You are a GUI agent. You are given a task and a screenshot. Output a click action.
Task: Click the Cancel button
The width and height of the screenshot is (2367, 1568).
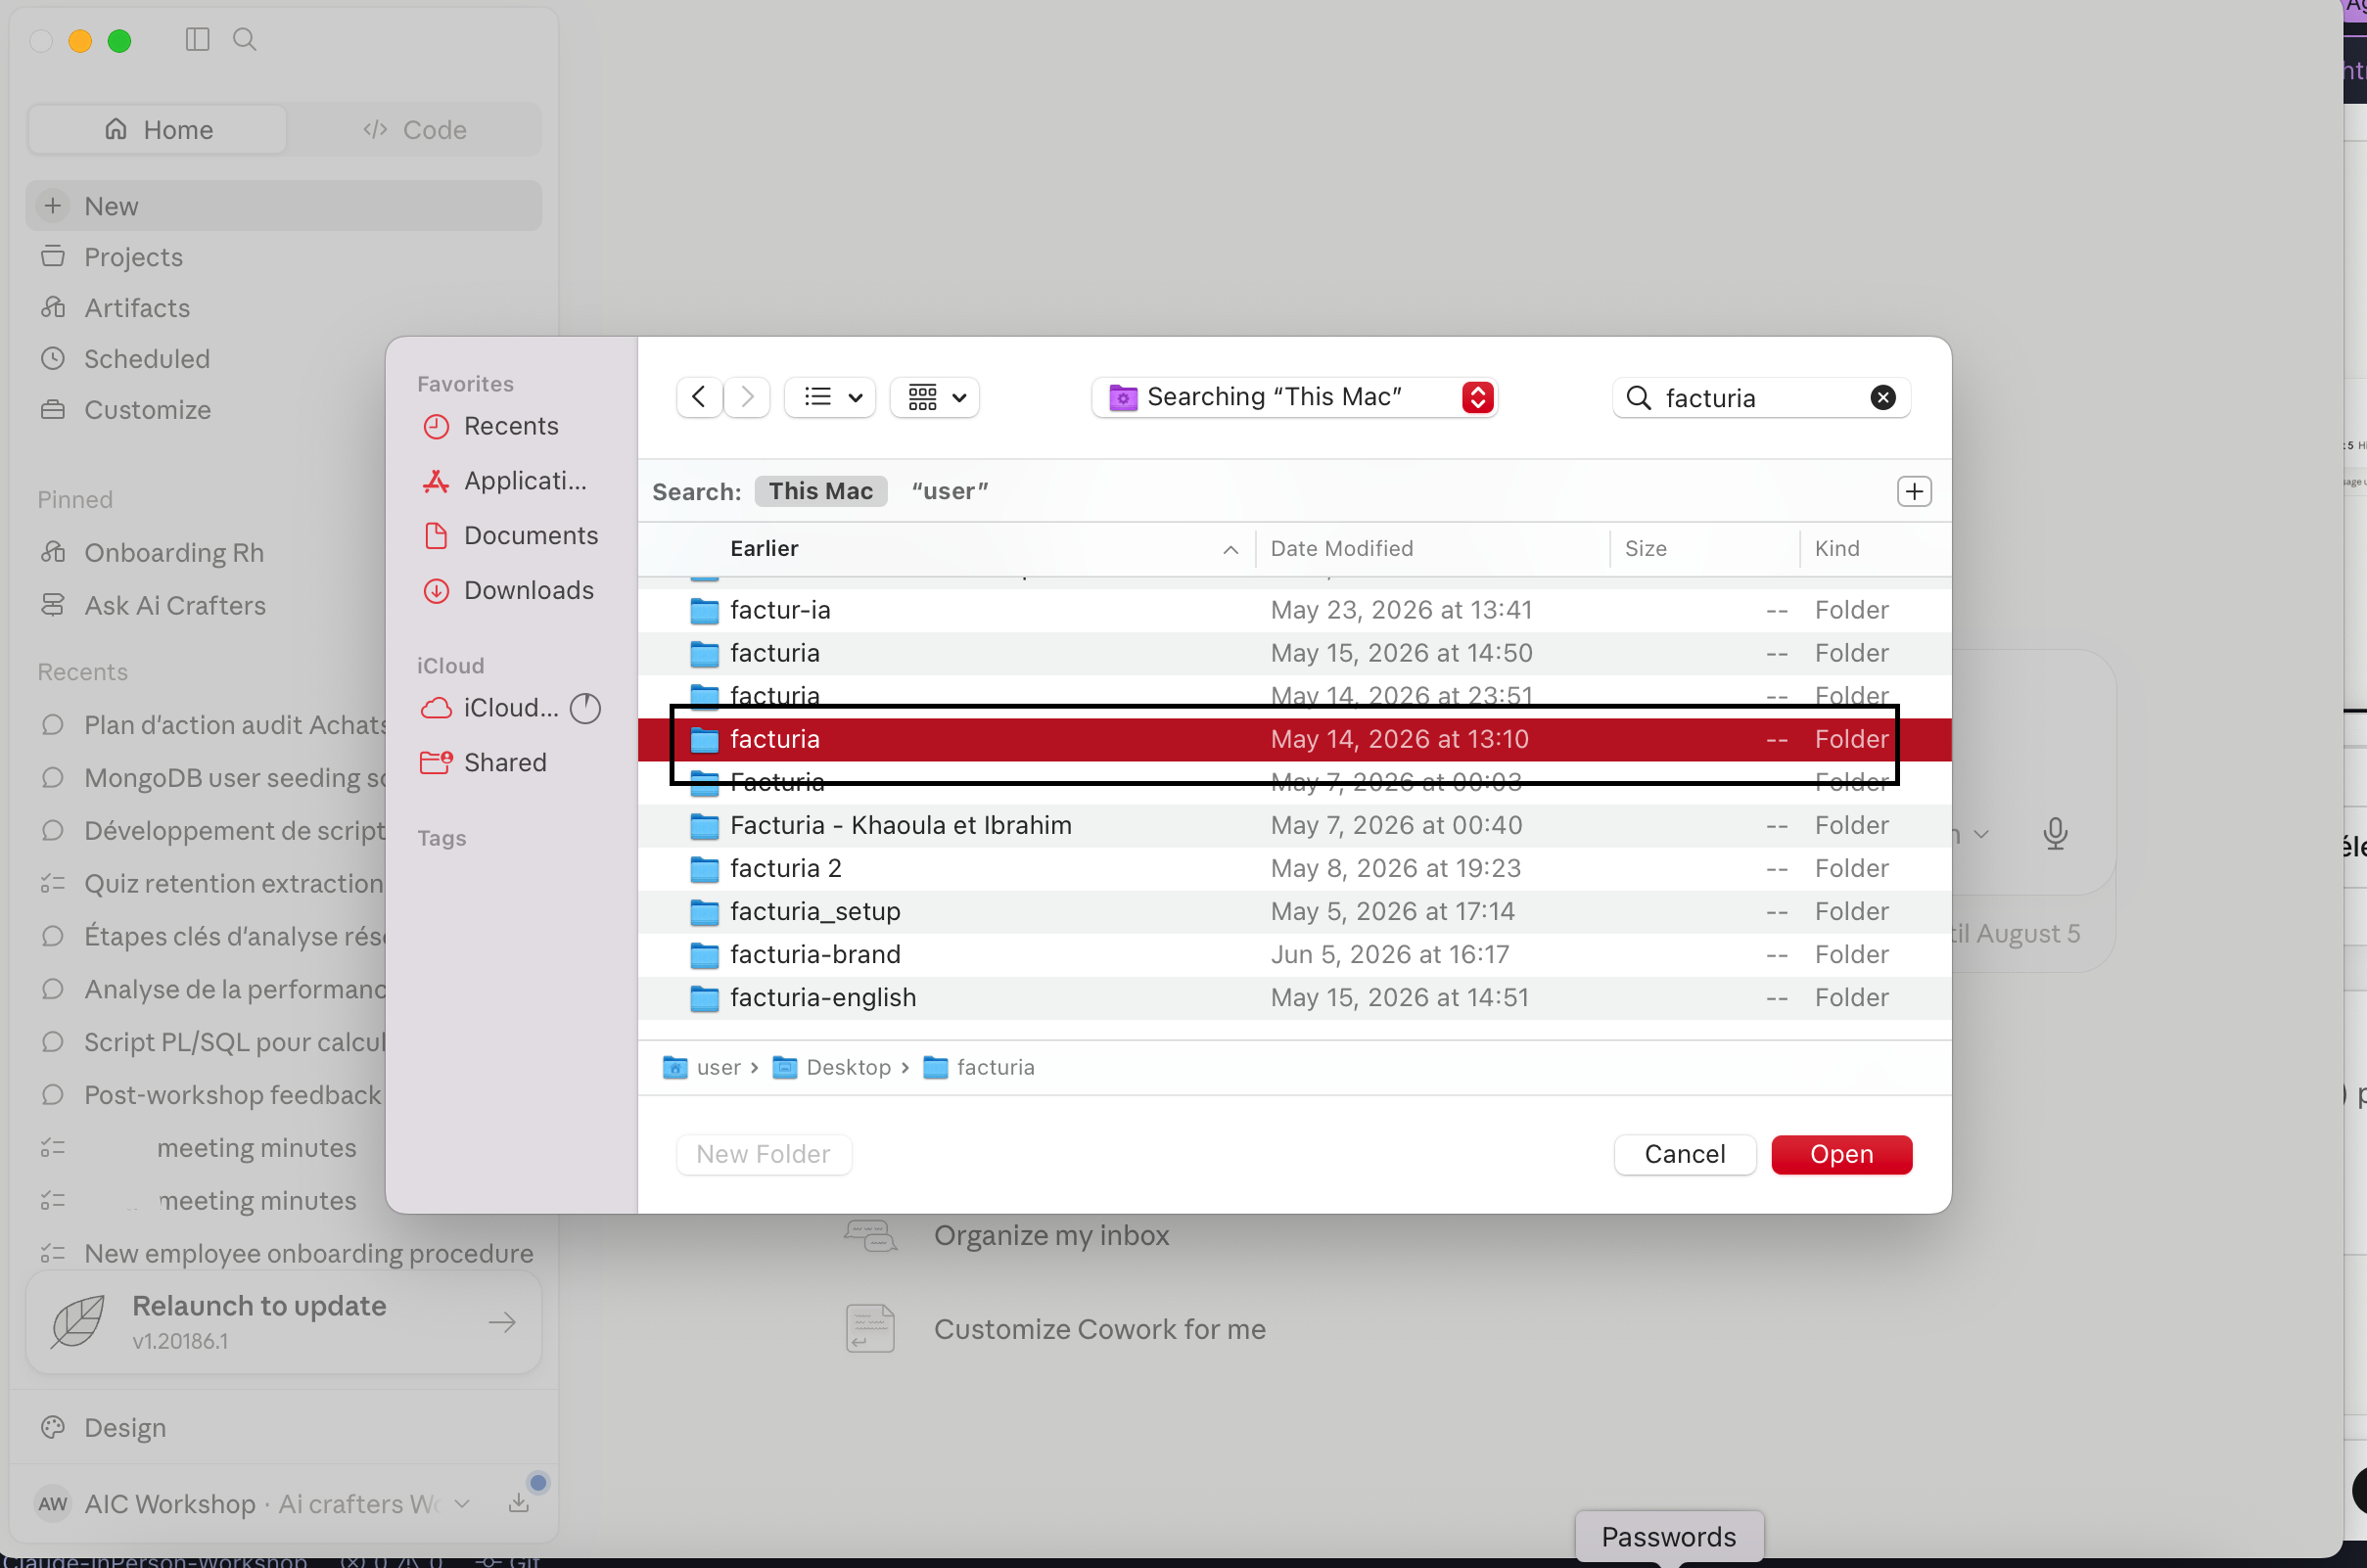point(1685,1154)
